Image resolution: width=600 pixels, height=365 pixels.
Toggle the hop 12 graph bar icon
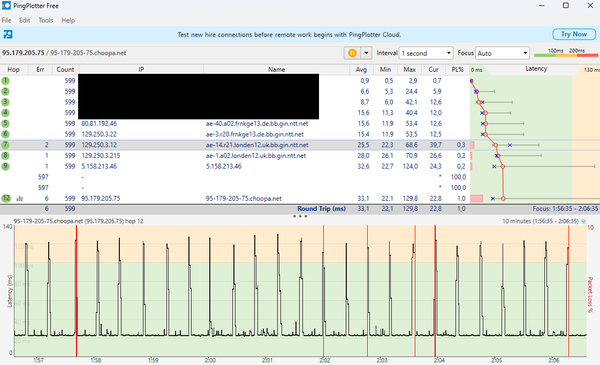(20, 199)
